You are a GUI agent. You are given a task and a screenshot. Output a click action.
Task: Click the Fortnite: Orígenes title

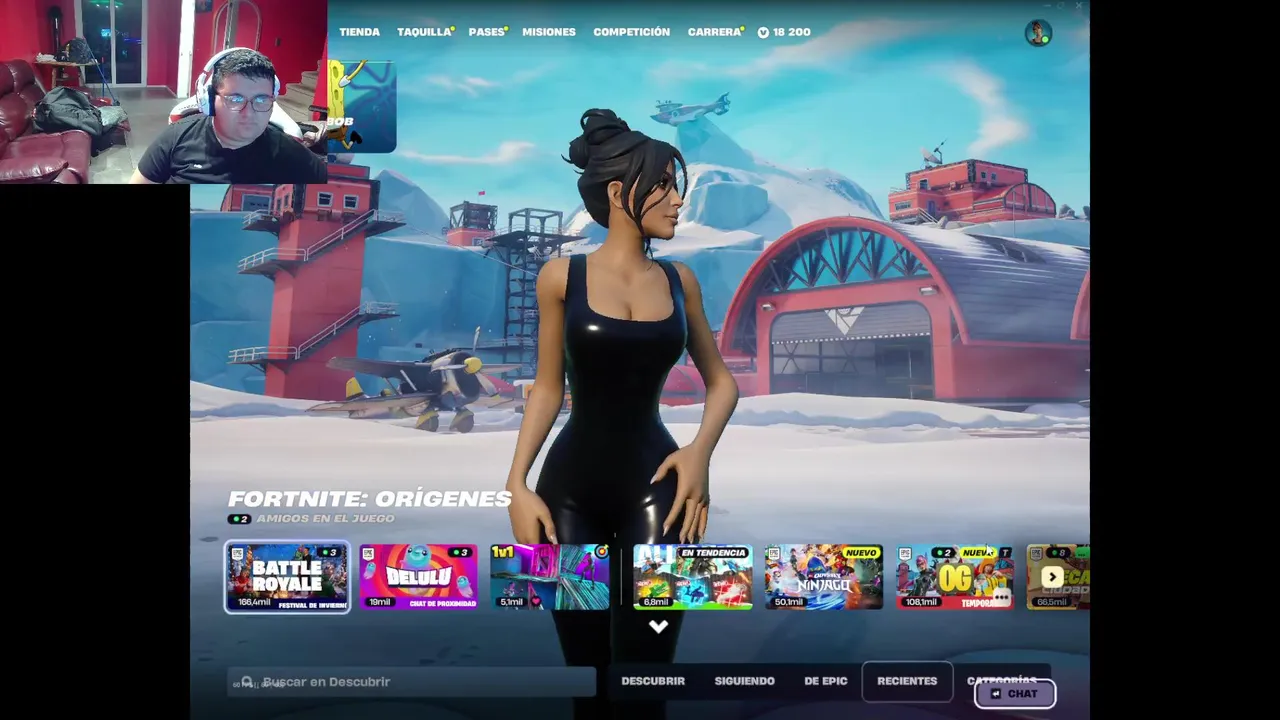[370, 498]
